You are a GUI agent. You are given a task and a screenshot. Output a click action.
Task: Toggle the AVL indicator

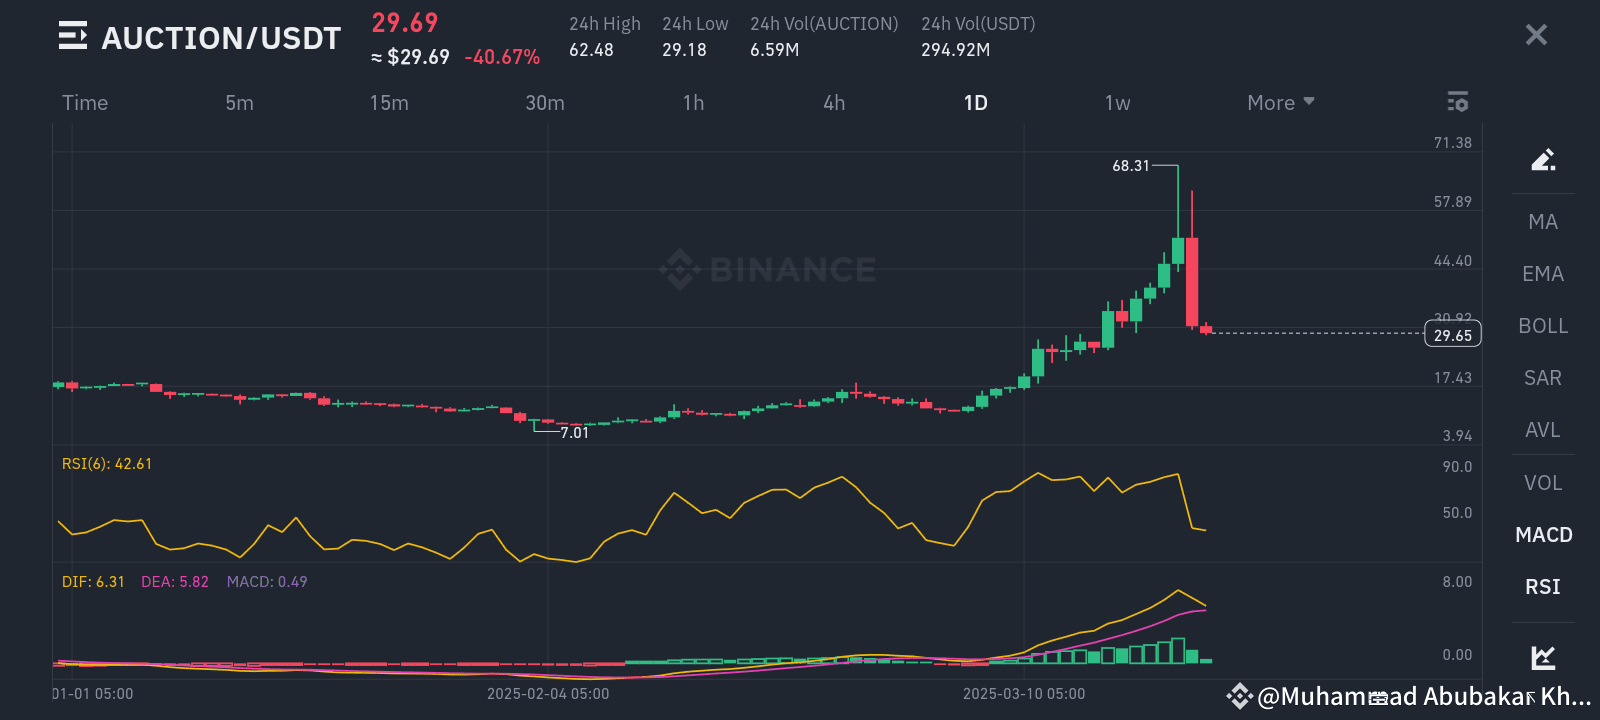point(1543,430)
